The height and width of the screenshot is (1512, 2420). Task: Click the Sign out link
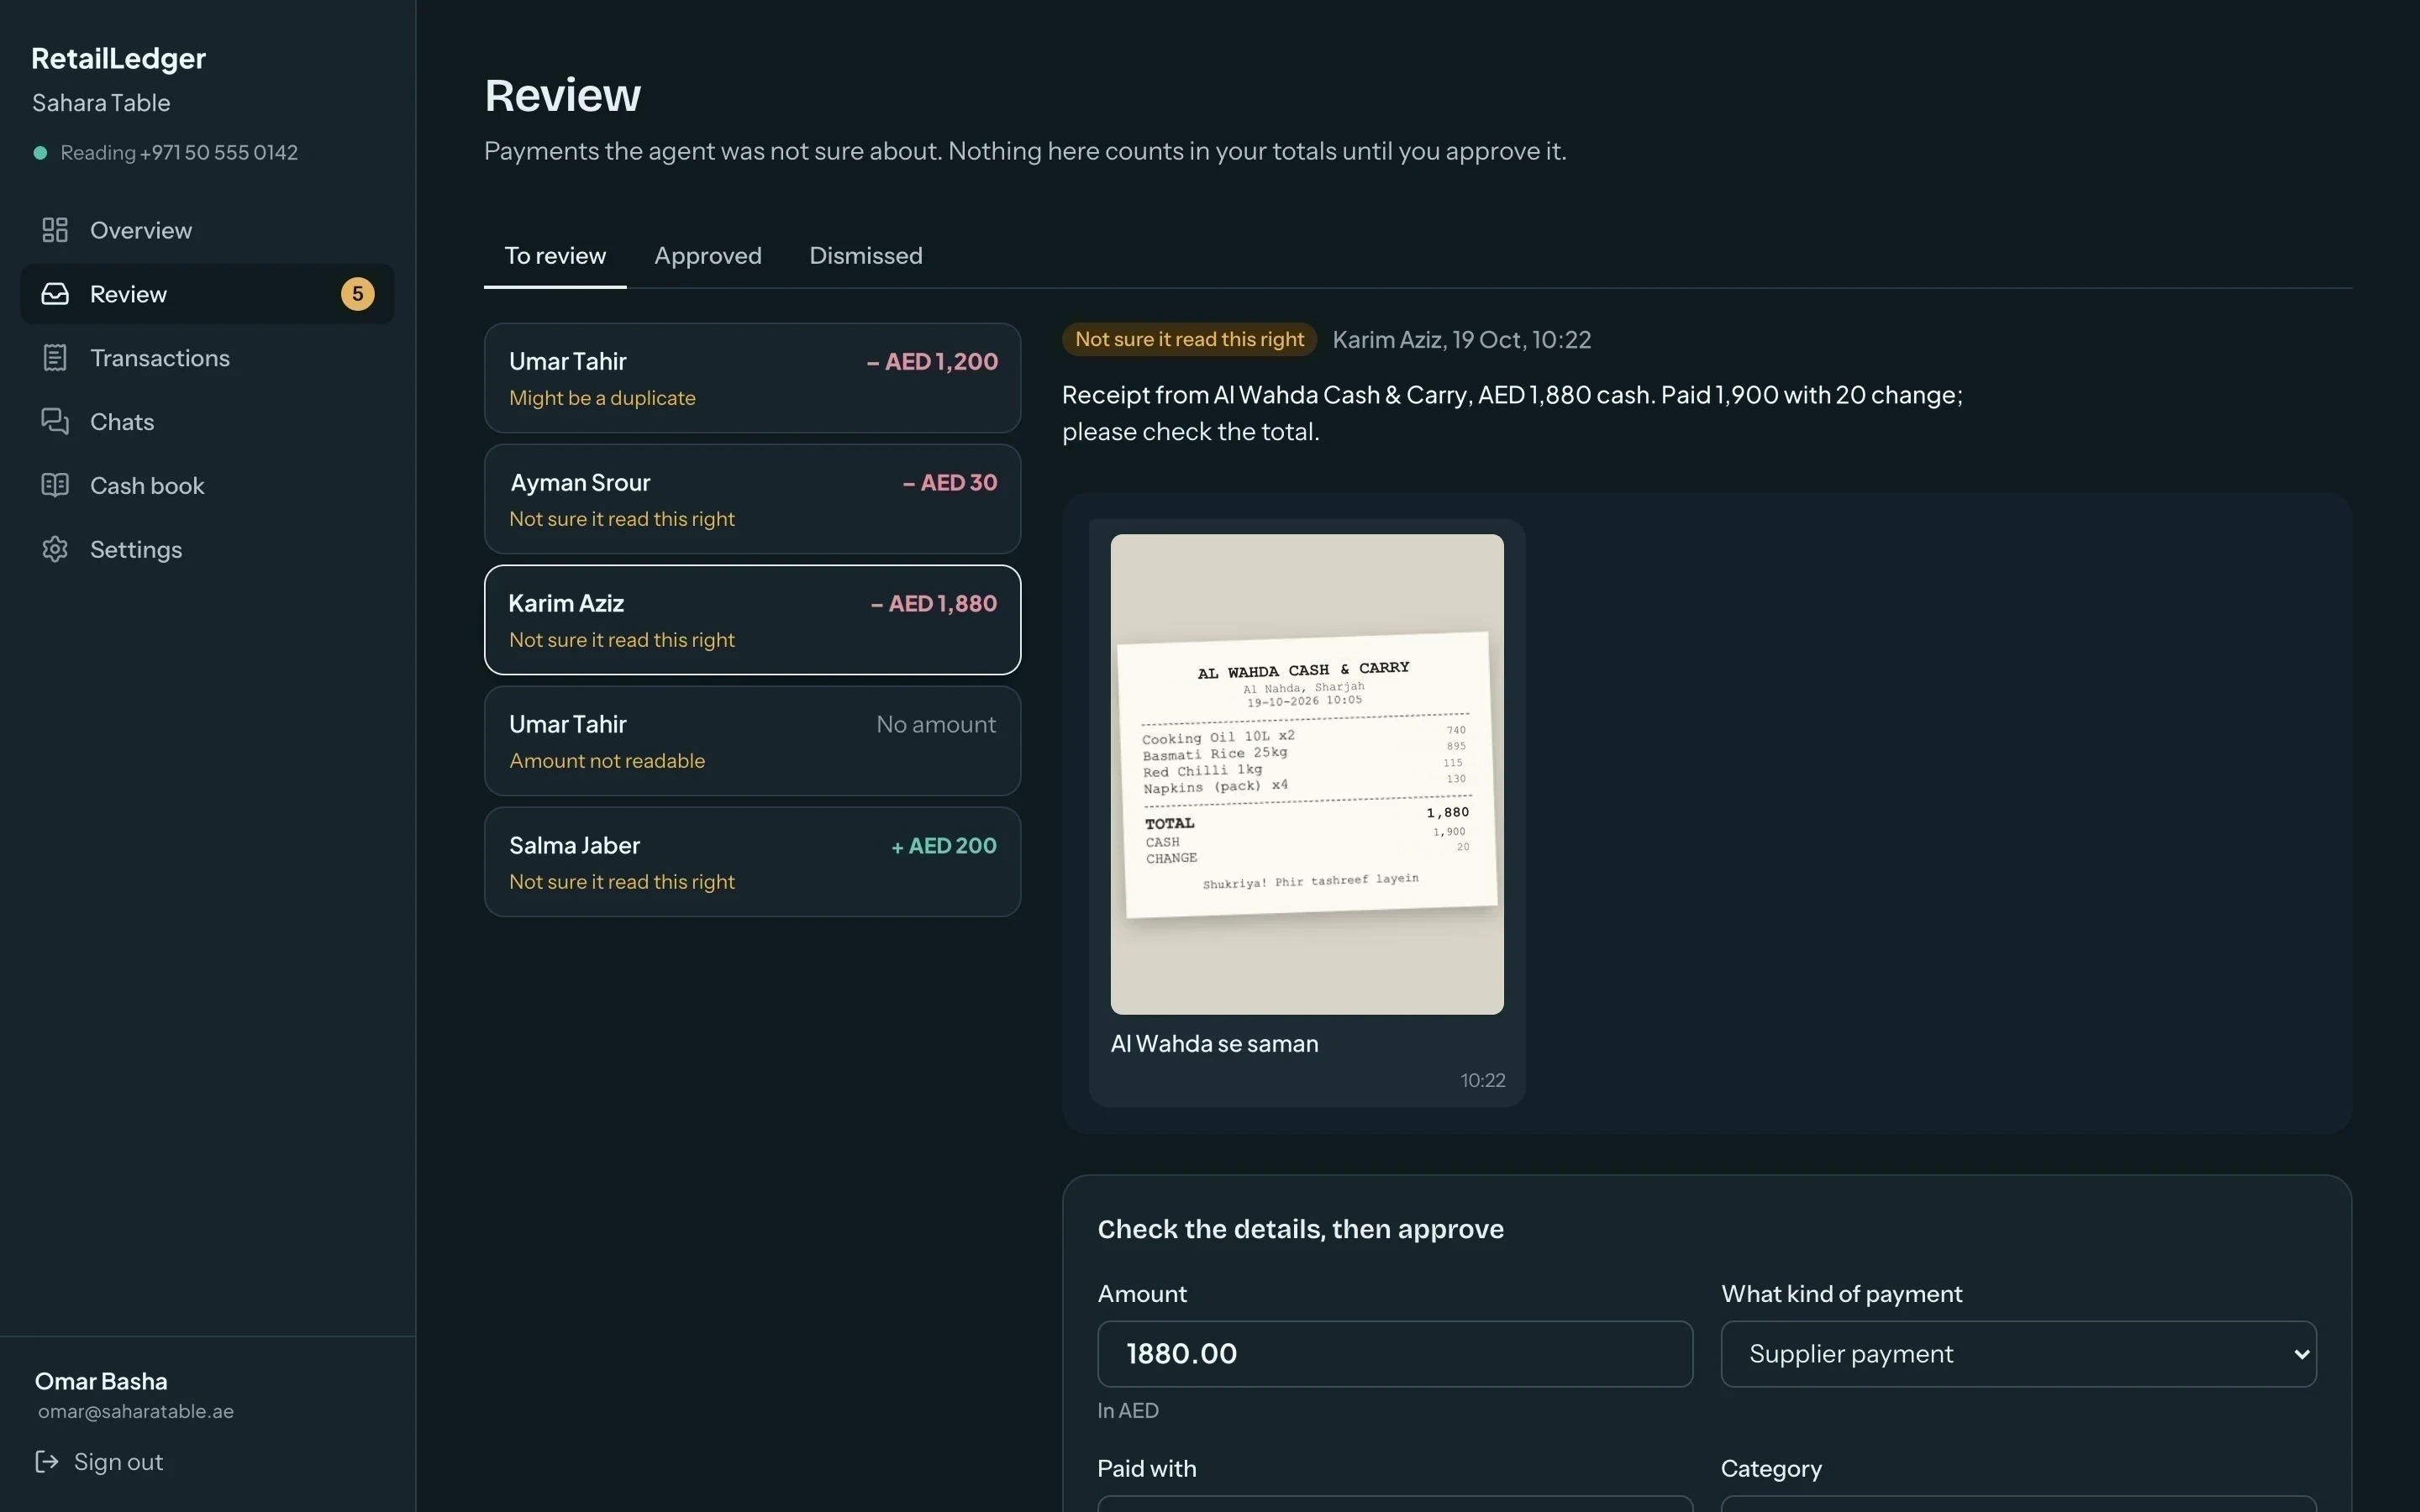[118, 1462]
